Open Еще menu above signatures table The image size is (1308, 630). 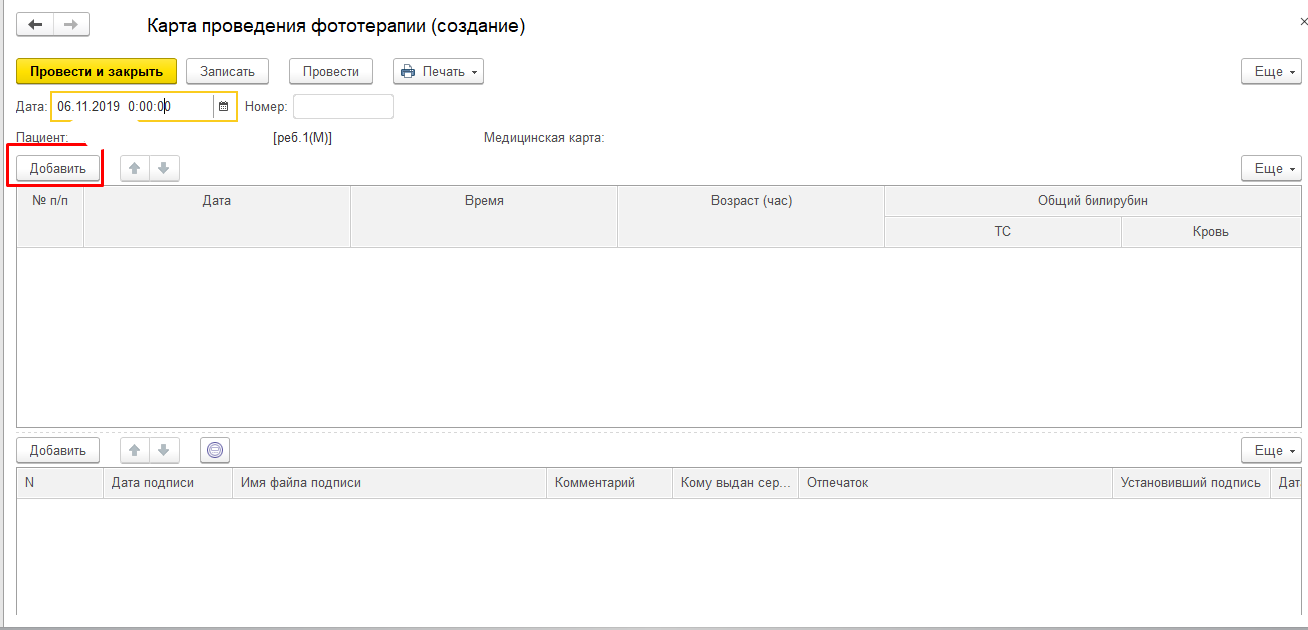click(x=1271, y=451)
